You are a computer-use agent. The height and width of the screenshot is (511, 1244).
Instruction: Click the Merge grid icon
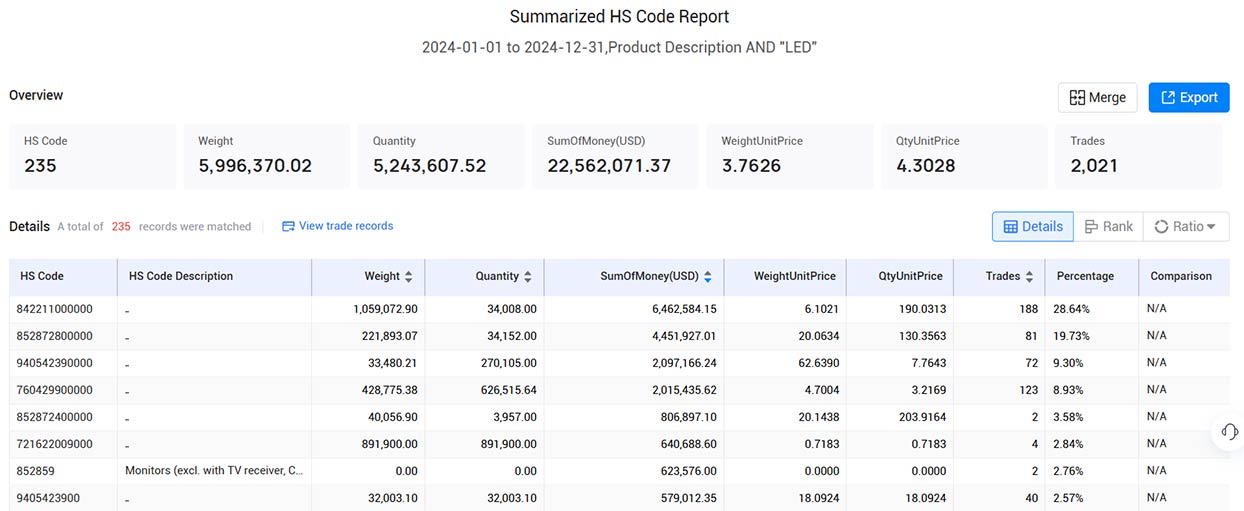pyautogui.click(x=1077, y=97)
